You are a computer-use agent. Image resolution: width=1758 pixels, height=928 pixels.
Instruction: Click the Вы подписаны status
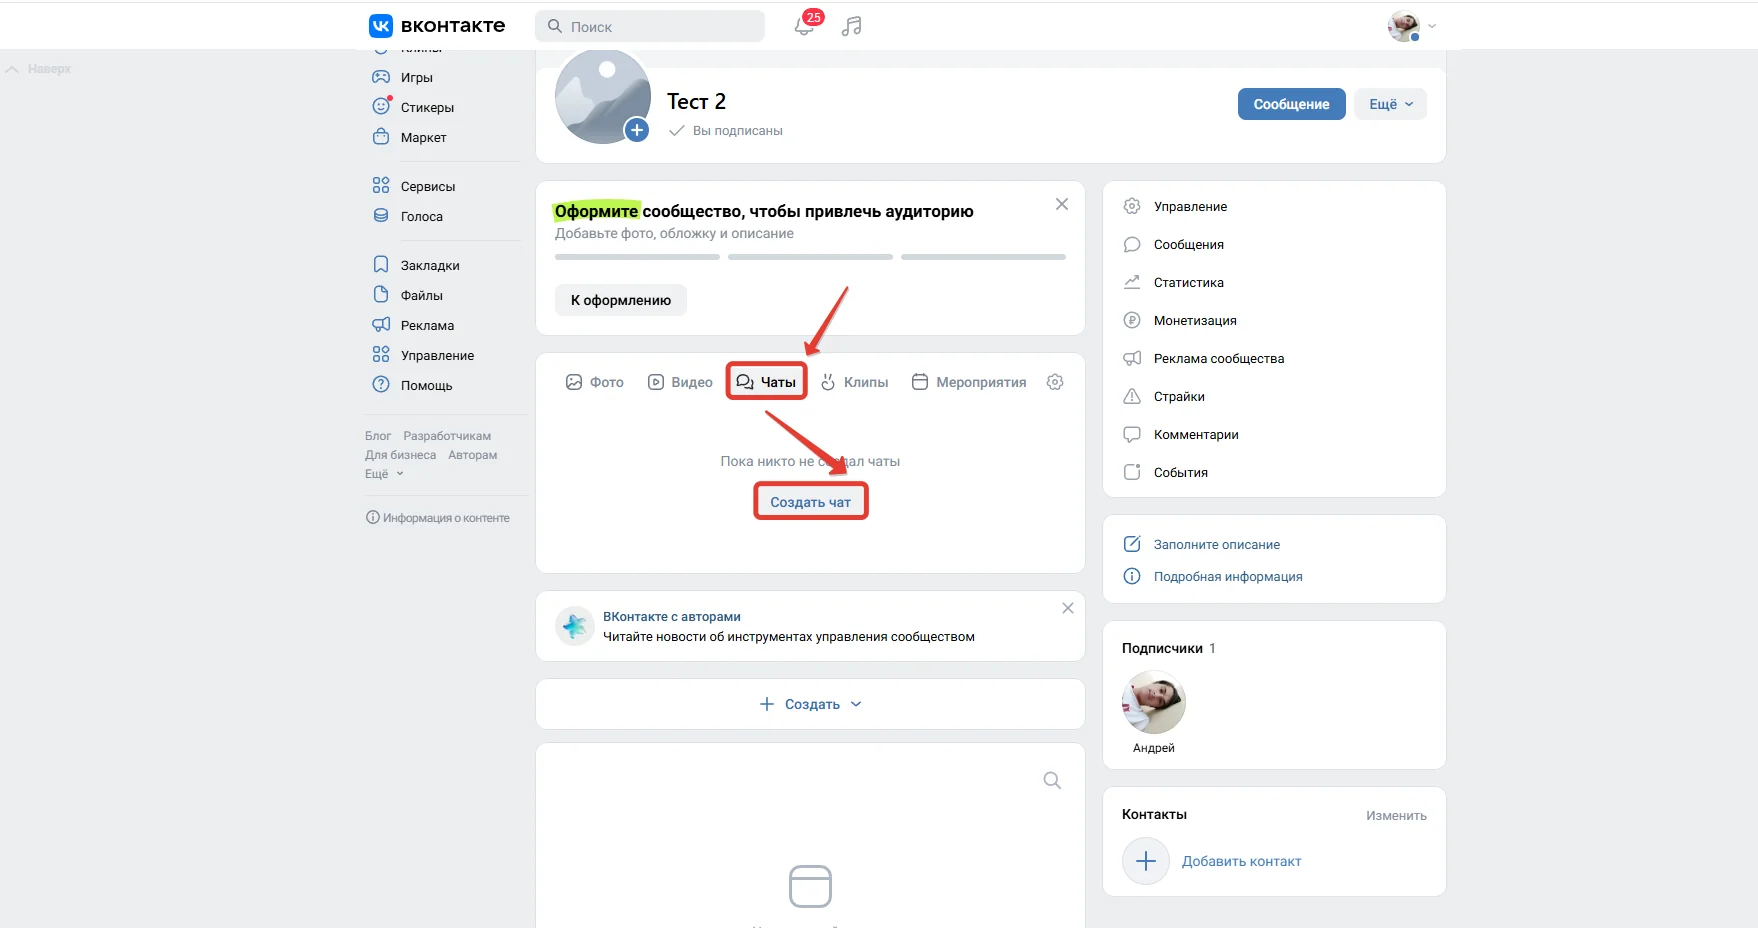click(x=726, y=131)
